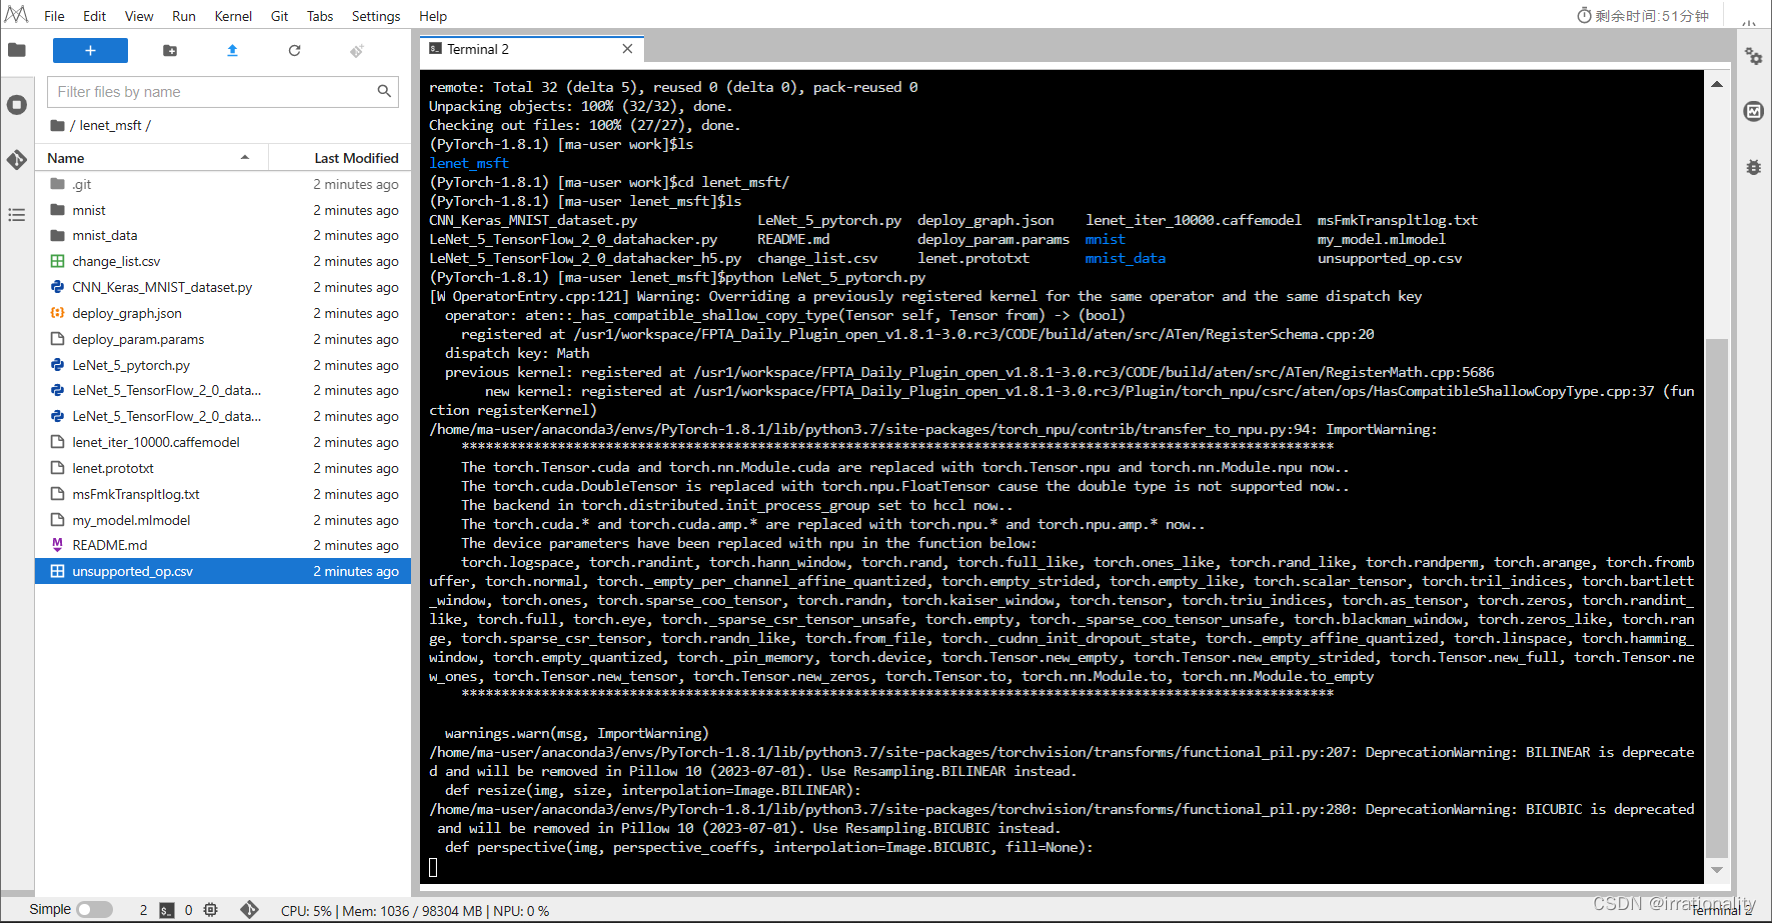The height and width of the screenshot is (923, 1772).
Task: Click the terminal count status icon
Action: [x=167, y=910]
